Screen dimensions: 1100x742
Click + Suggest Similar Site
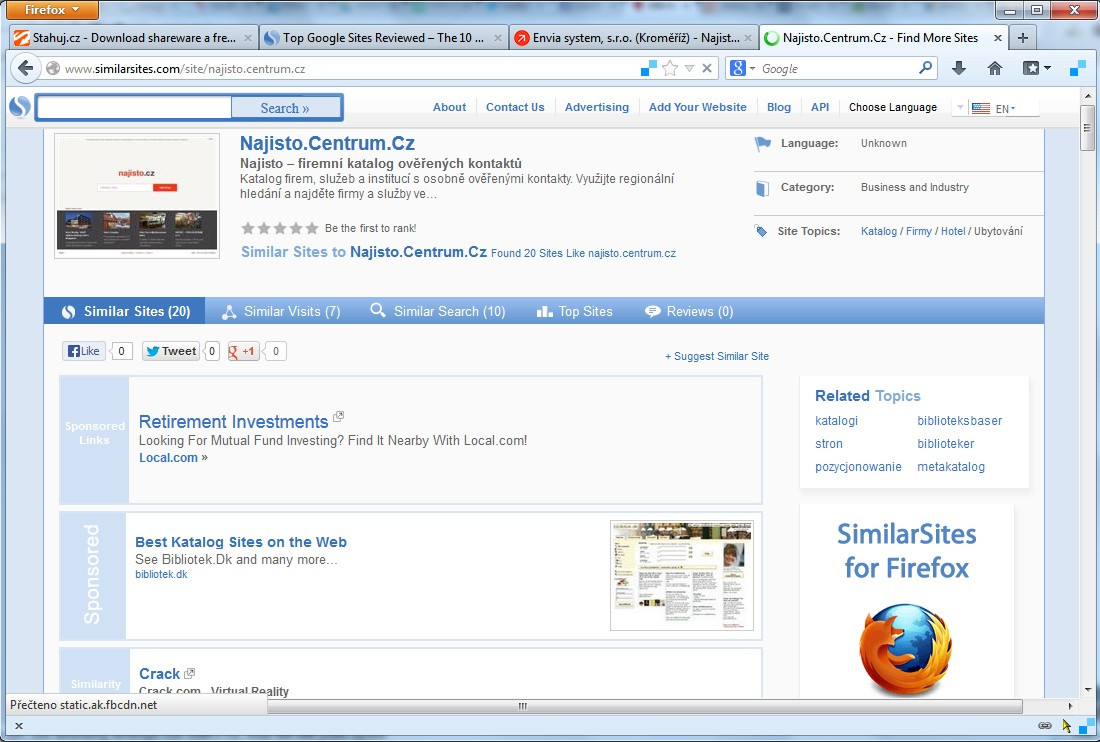[x=717, y=356]
